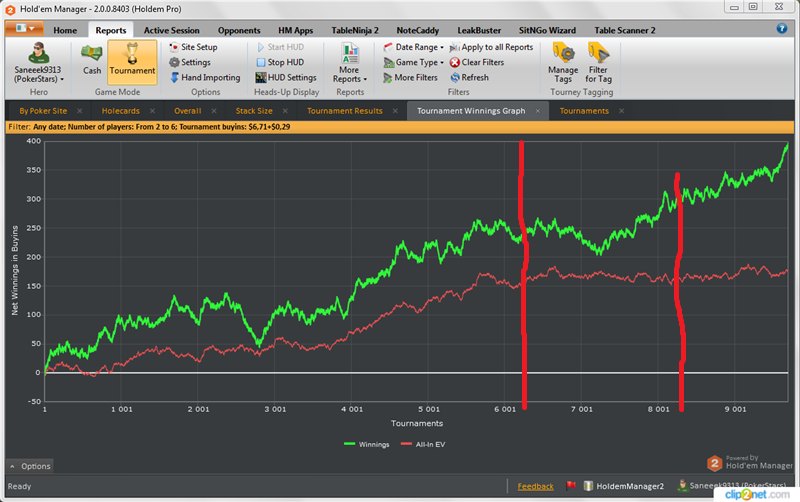The height and width of the screenshot is (502, 800).
Task: Open the application menu button
Action: click(23, 29)
